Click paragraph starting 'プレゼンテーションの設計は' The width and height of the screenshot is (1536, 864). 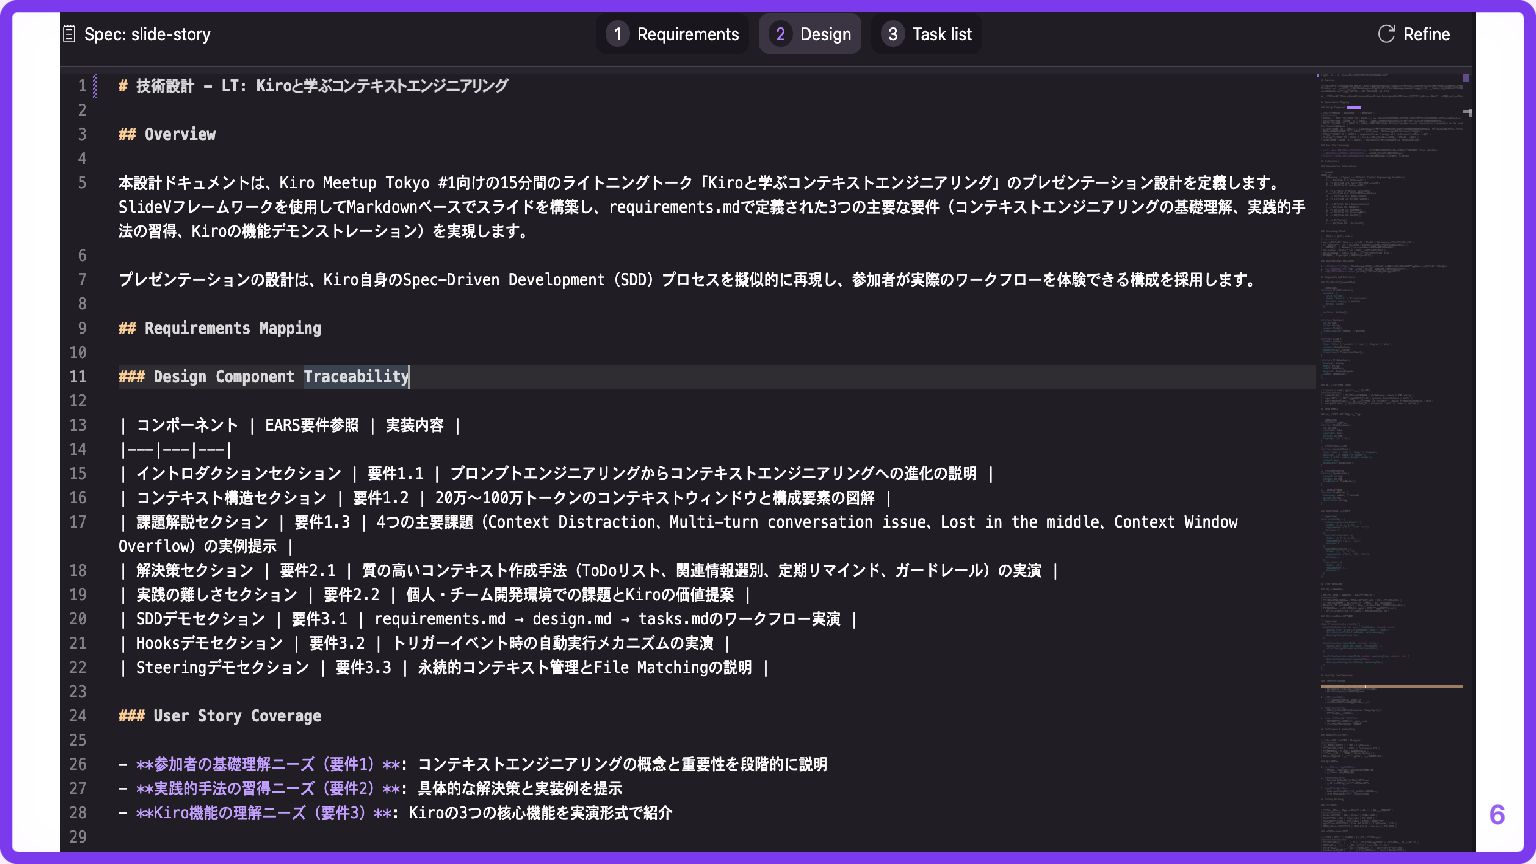[688, 280]
